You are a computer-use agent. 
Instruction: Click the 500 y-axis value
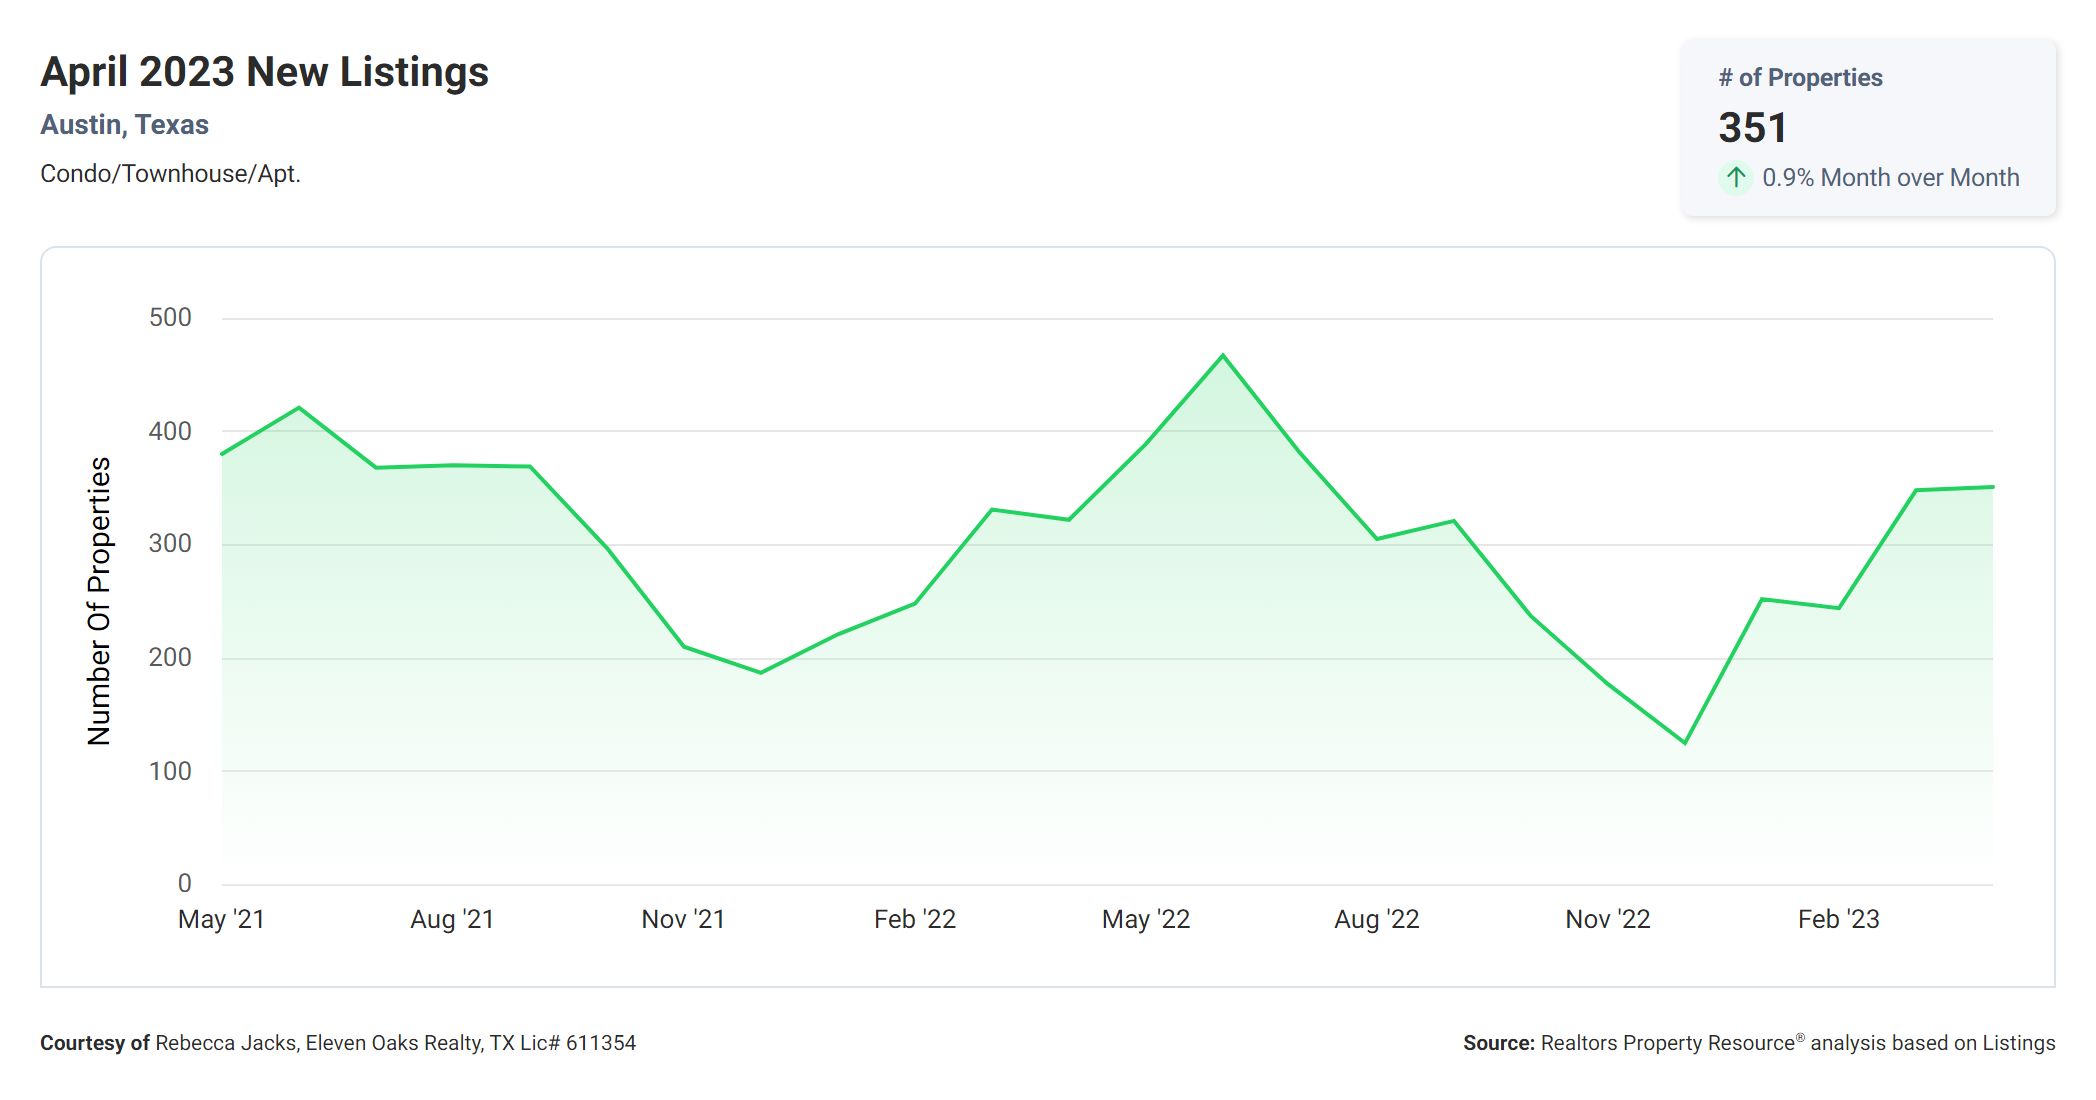pyautogui.click(x=170, y=318)
